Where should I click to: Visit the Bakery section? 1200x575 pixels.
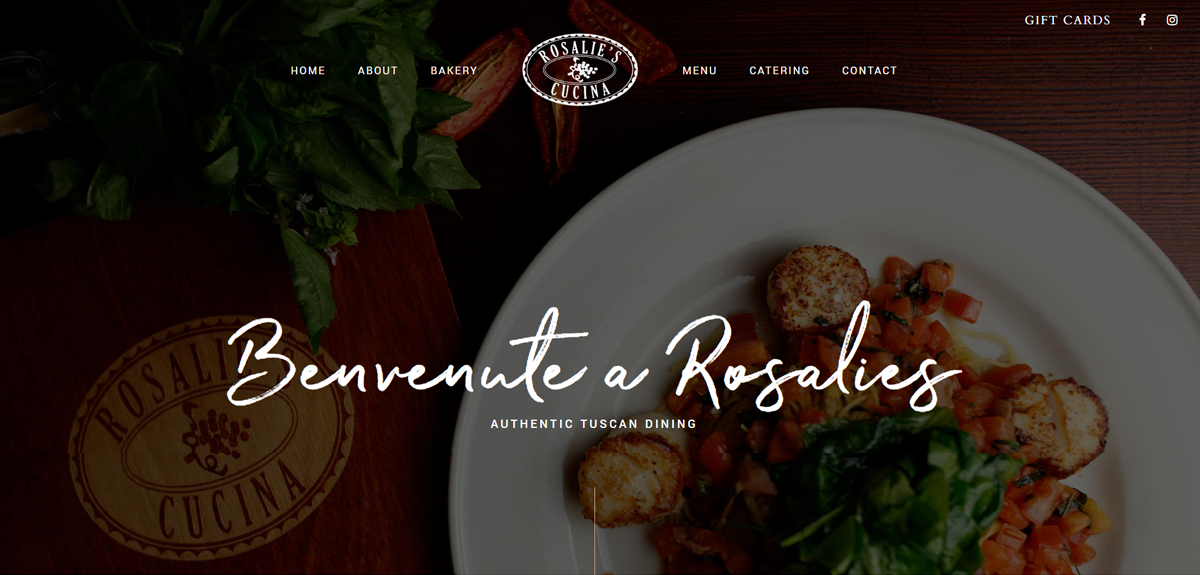tap(454, 71)
